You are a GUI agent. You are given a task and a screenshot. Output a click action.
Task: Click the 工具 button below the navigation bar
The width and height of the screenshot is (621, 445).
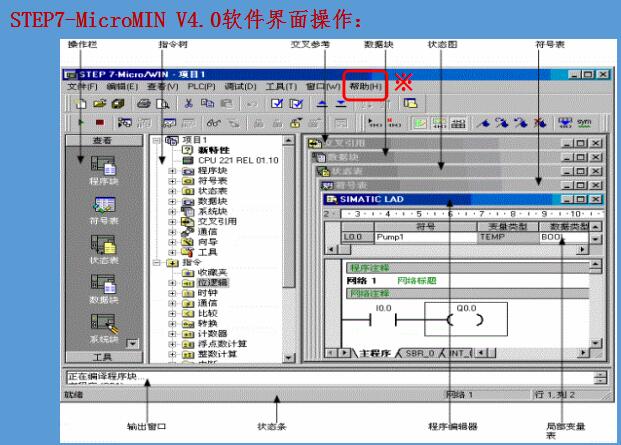click(x=104, y=357)
